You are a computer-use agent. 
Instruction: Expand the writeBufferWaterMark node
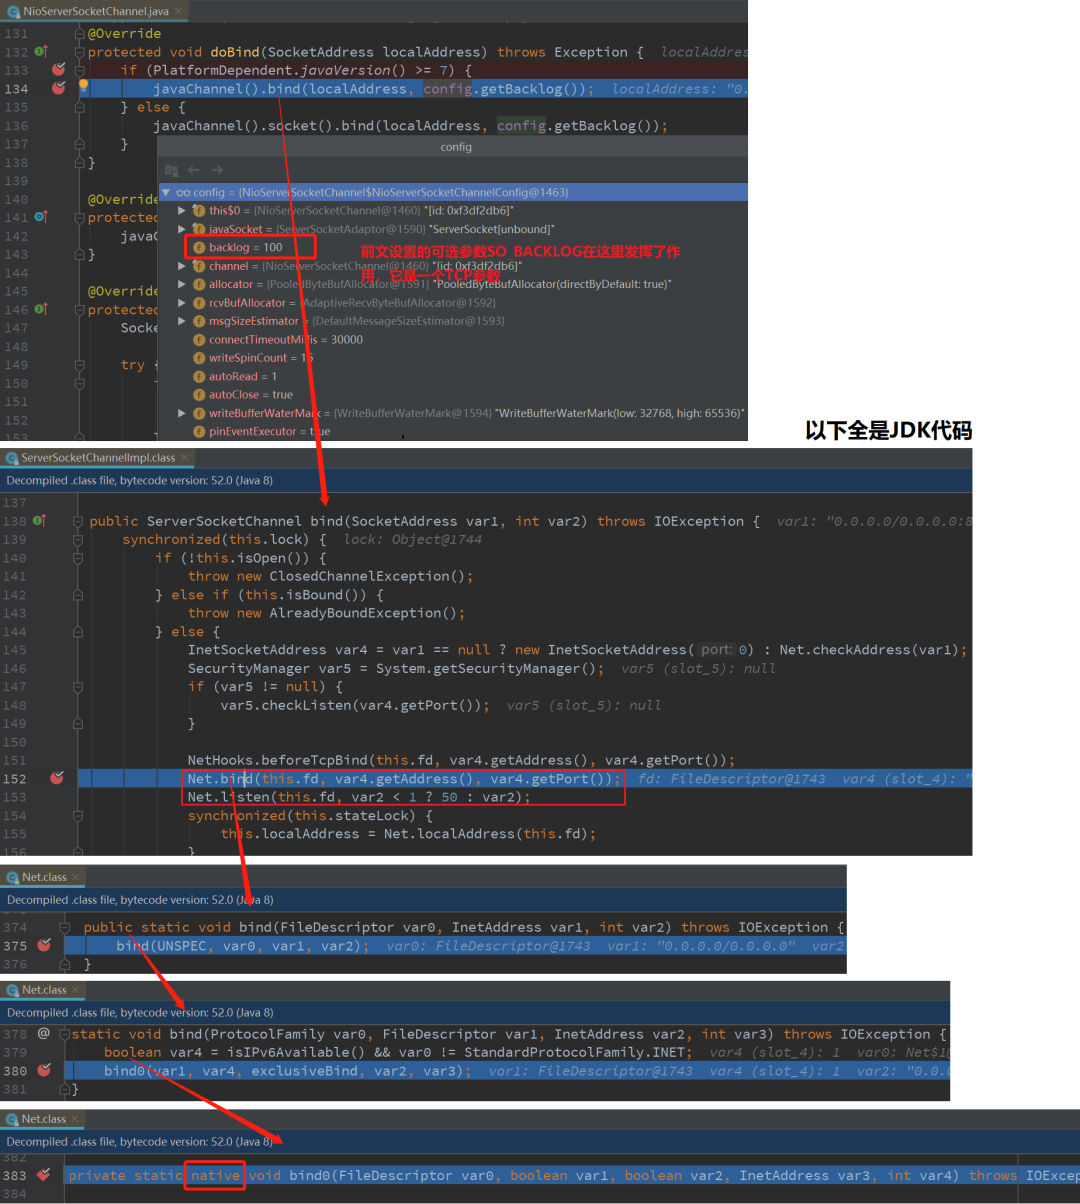pos(182,413)
